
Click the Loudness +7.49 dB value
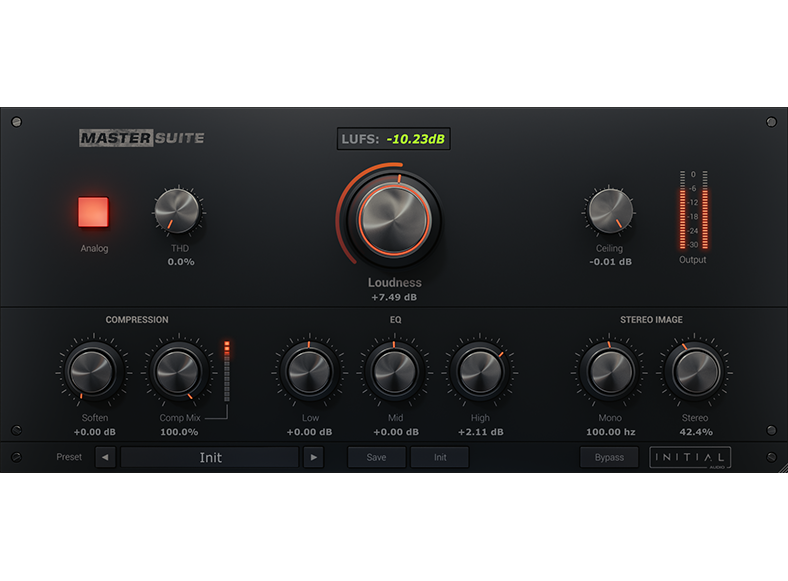(394, 297)
